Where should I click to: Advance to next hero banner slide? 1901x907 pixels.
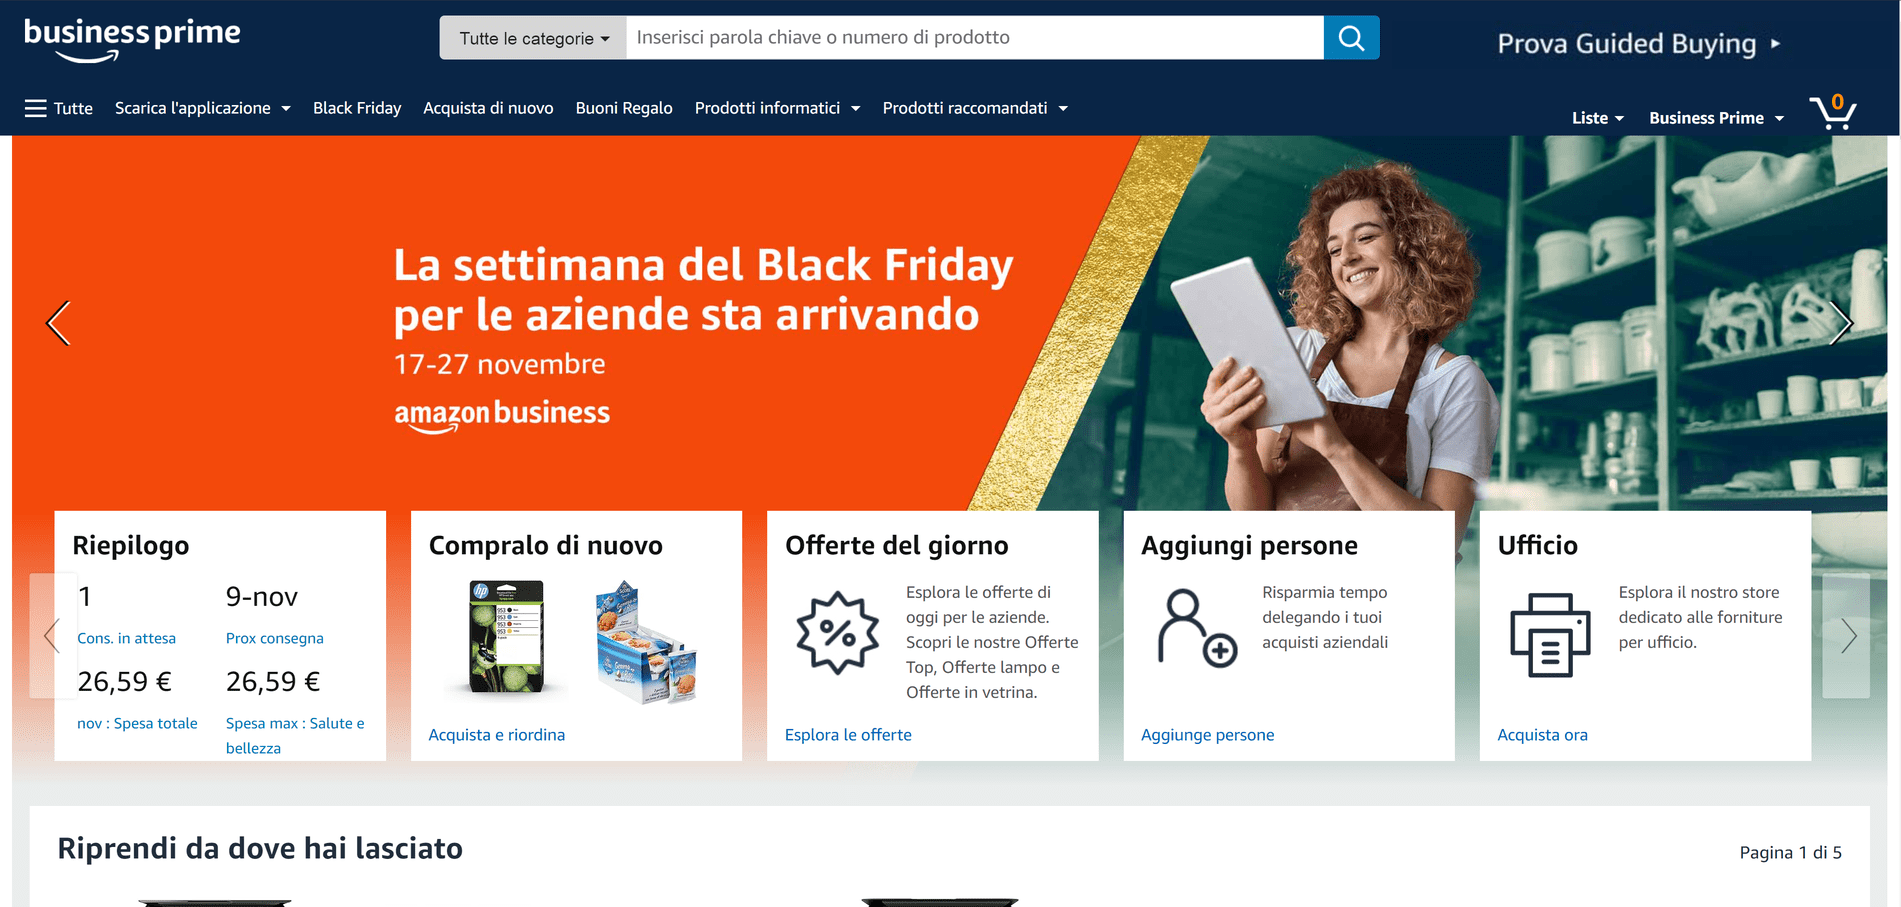pyautogui.click(x=1841, y=323)
